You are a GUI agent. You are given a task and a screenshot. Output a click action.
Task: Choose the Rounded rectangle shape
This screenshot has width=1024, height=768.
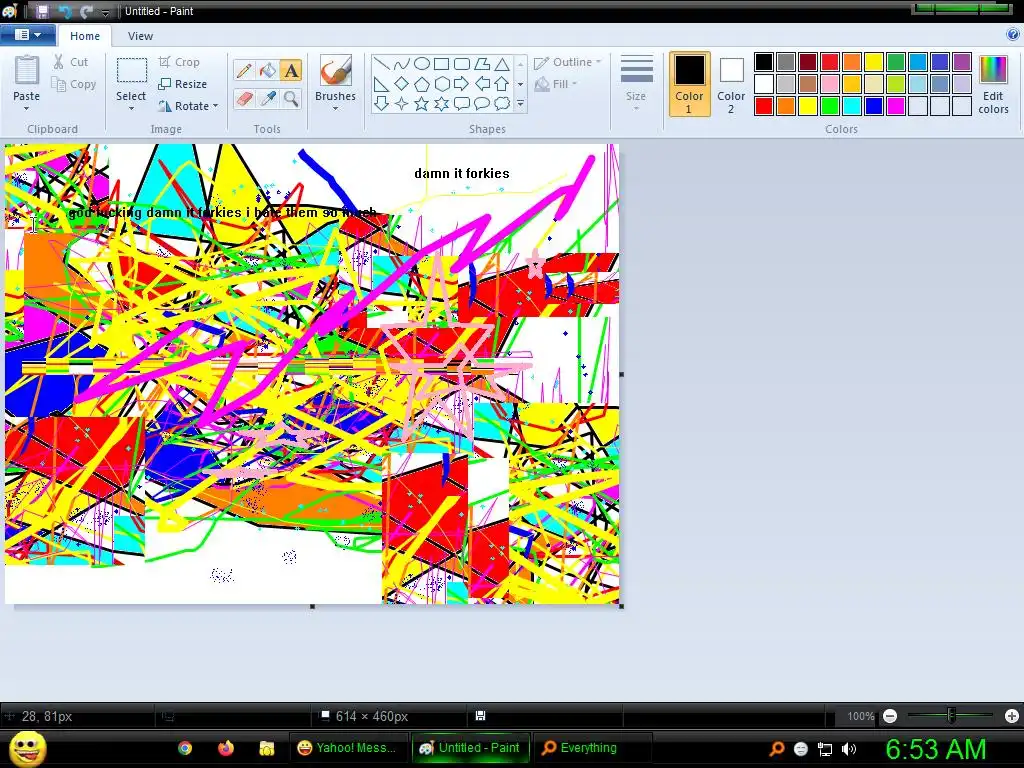pyautogui.click(x=462, y=64)
